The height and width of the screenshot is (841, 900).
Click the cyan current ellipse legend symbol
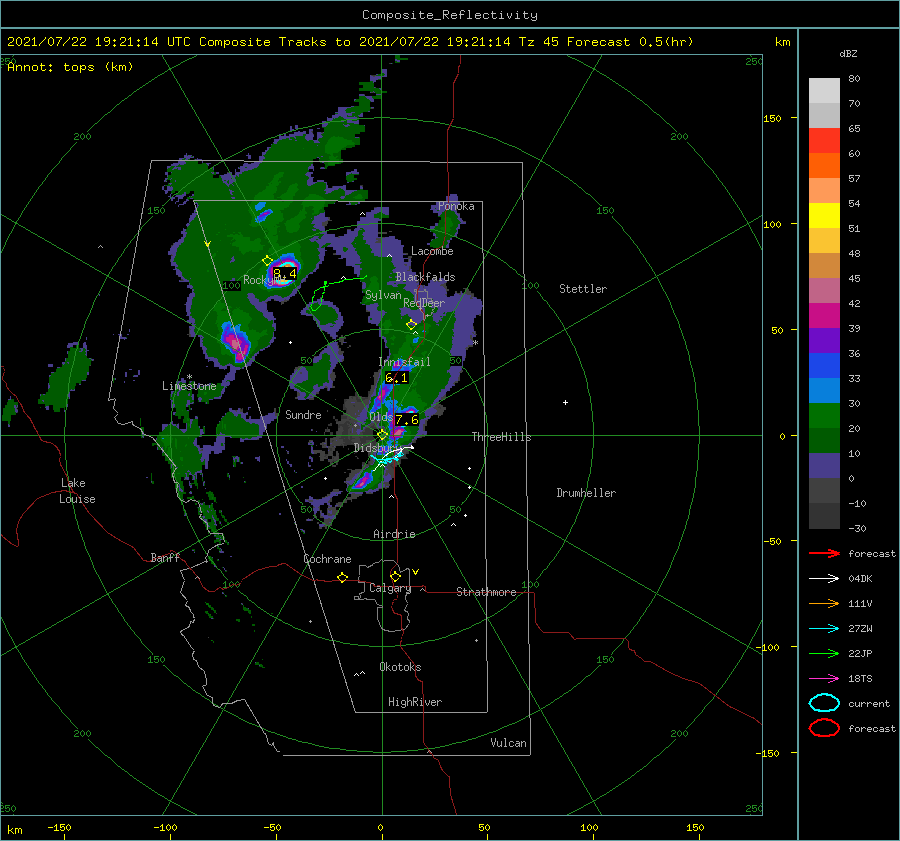824,703
